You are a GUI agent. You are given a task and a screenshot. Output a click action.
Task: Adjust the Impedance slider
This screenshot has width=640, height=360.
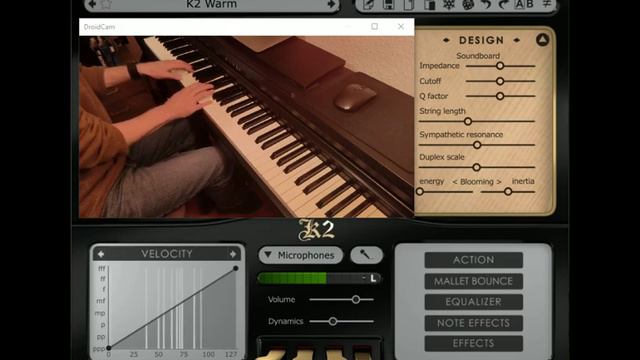(x=500, y=66)
